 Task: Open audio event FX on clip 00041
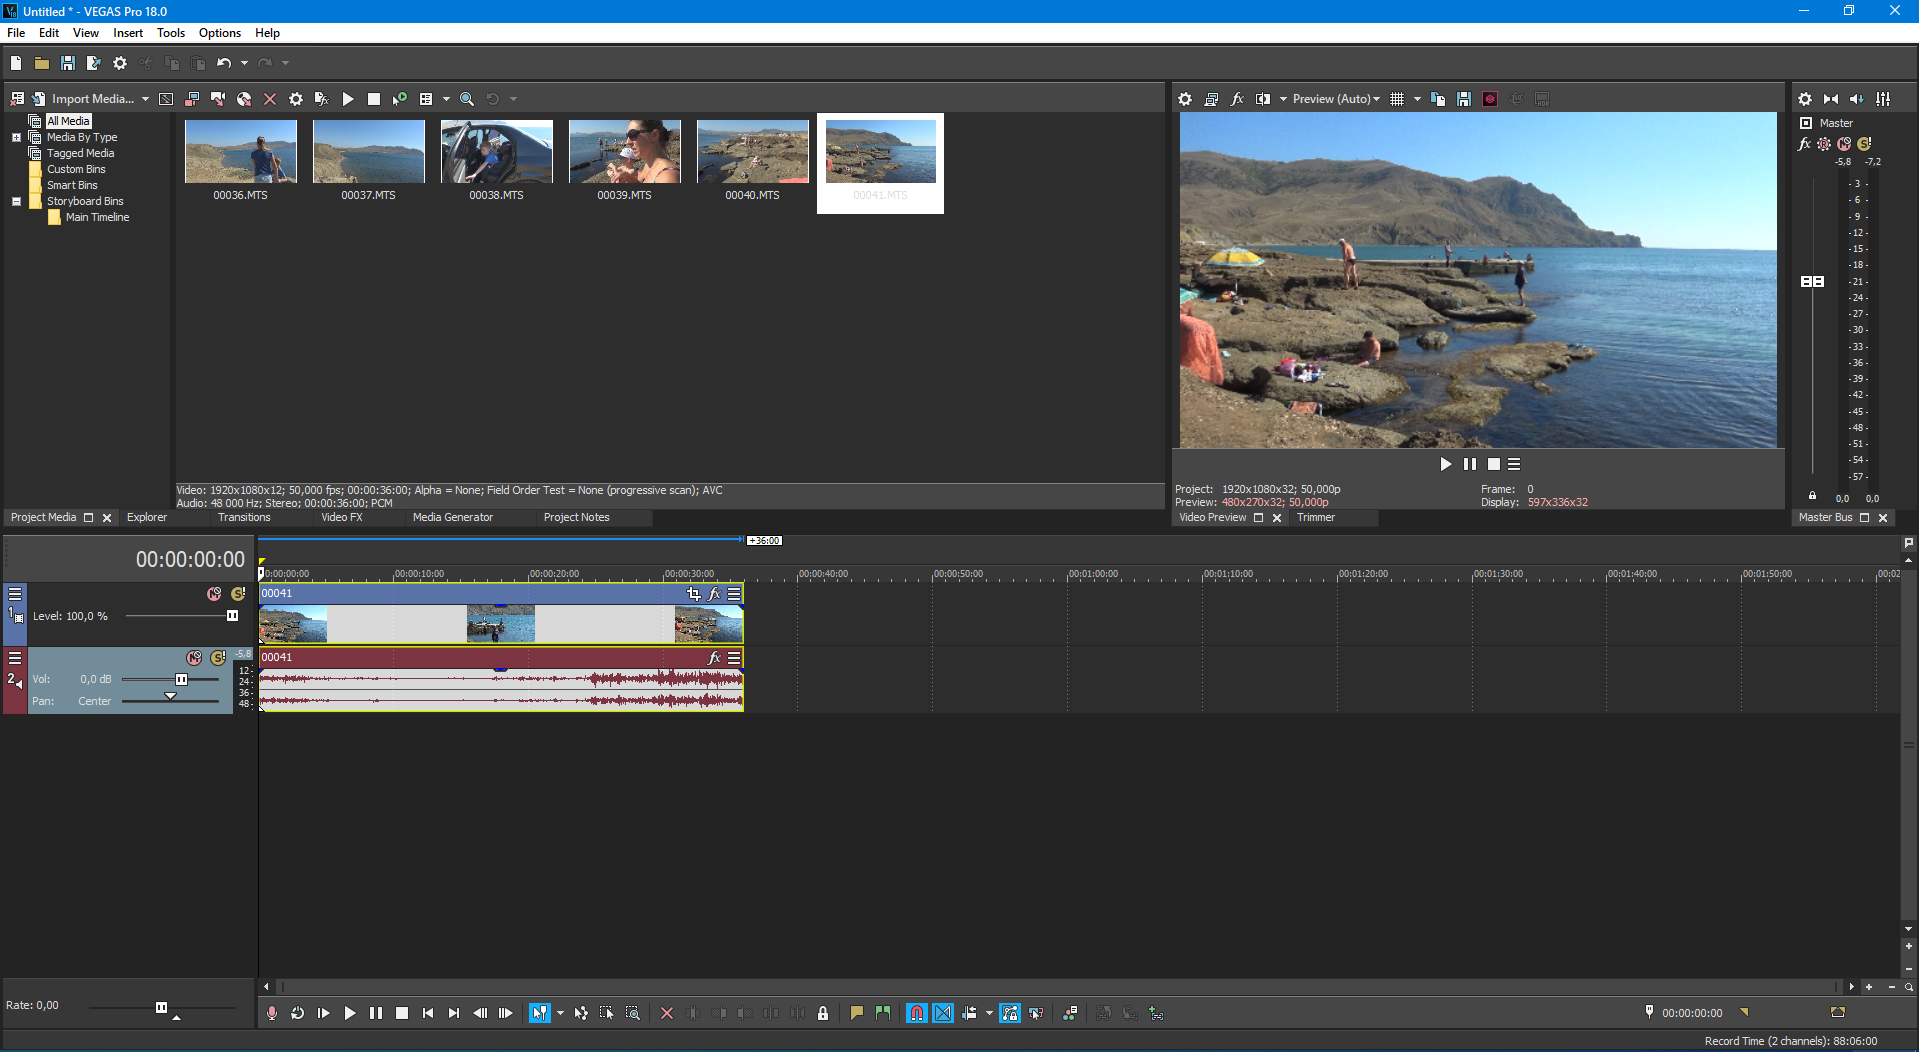tap(714, 658)
